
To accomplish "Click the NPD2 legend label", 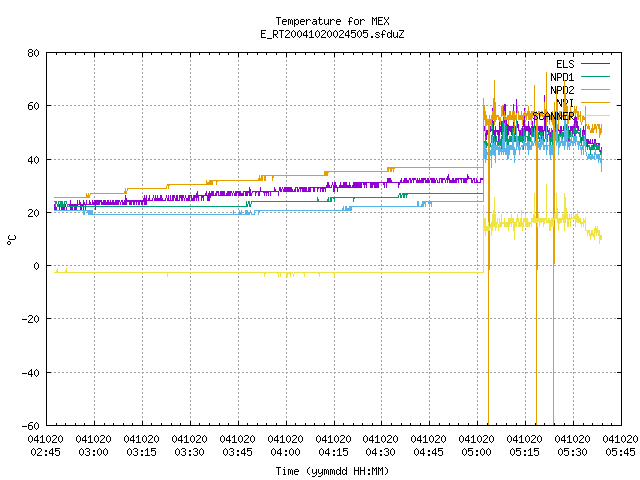I will tap(562, 90).
